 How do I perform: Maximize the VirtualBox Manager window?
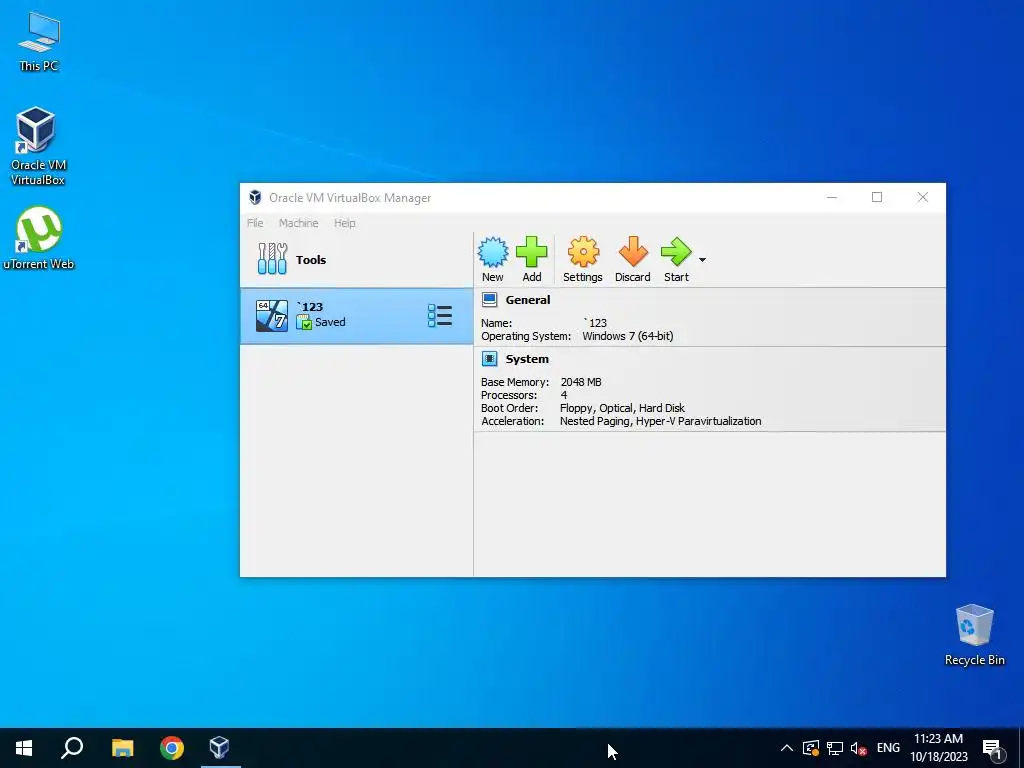point(877,197)
